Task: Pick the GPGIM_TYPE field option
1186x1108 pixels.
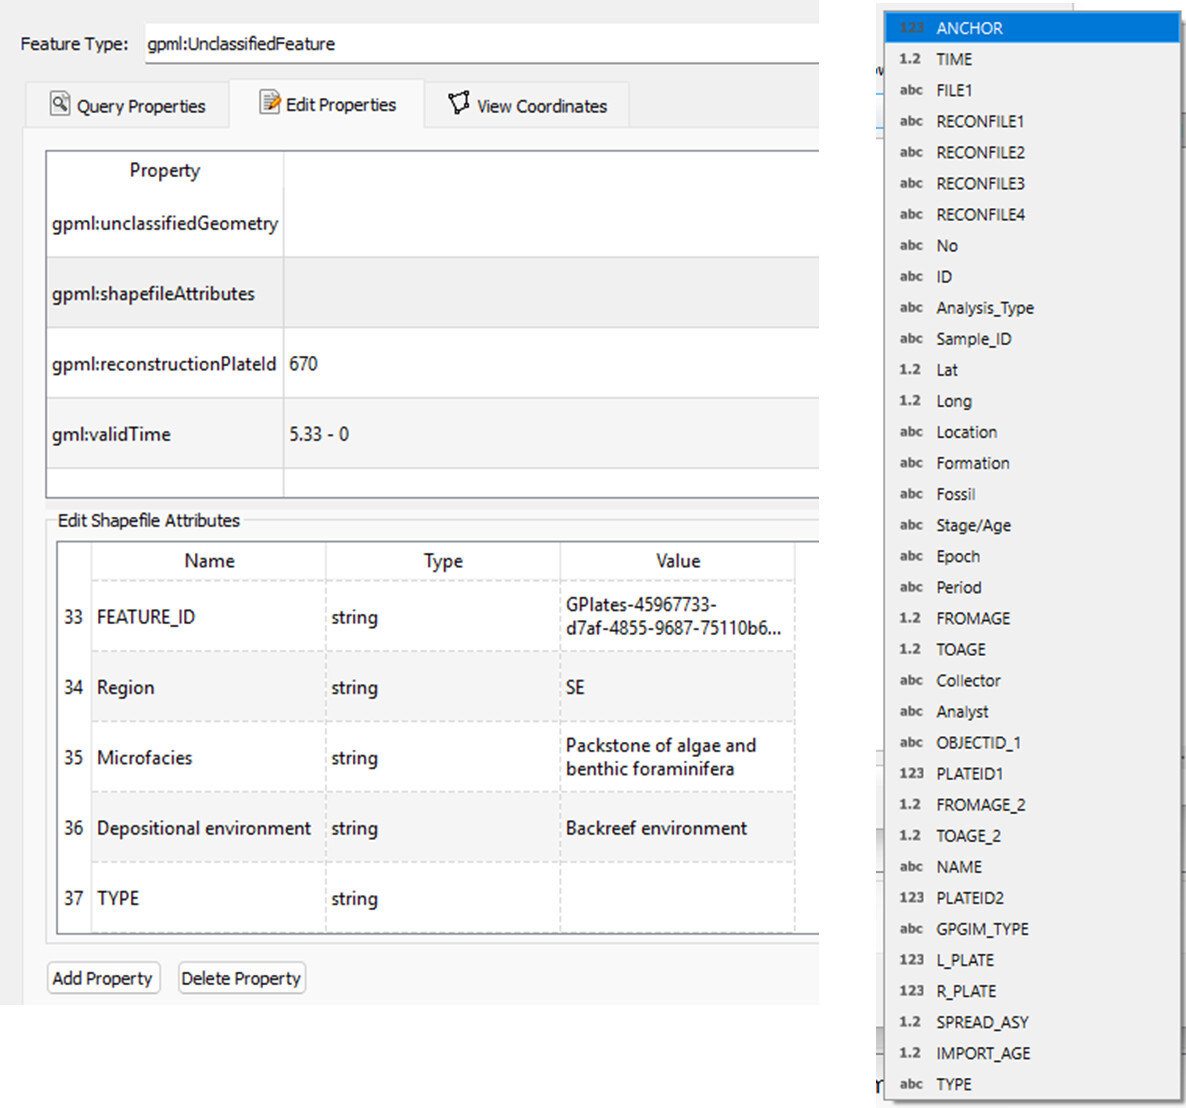Action: click(x=982, y=928)
